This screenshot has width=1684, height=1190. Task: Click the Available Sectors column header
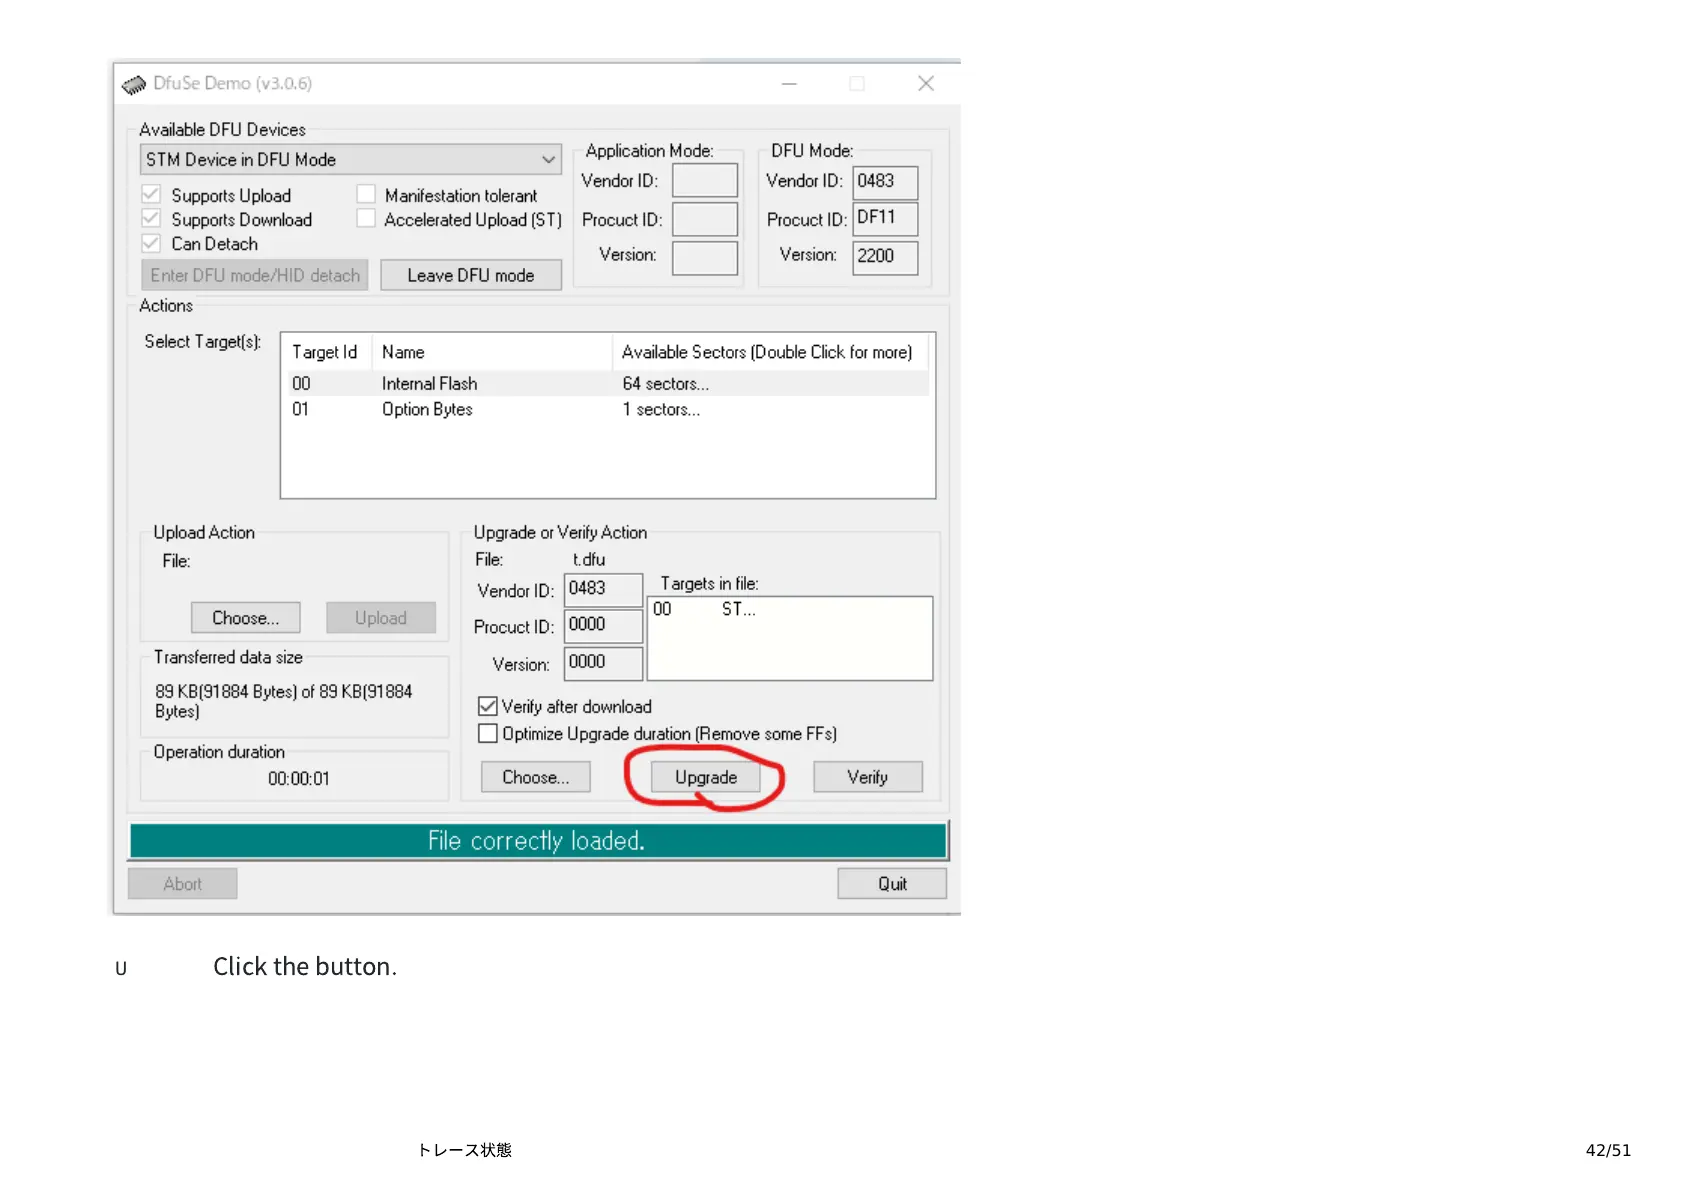(x=766, y=353)
